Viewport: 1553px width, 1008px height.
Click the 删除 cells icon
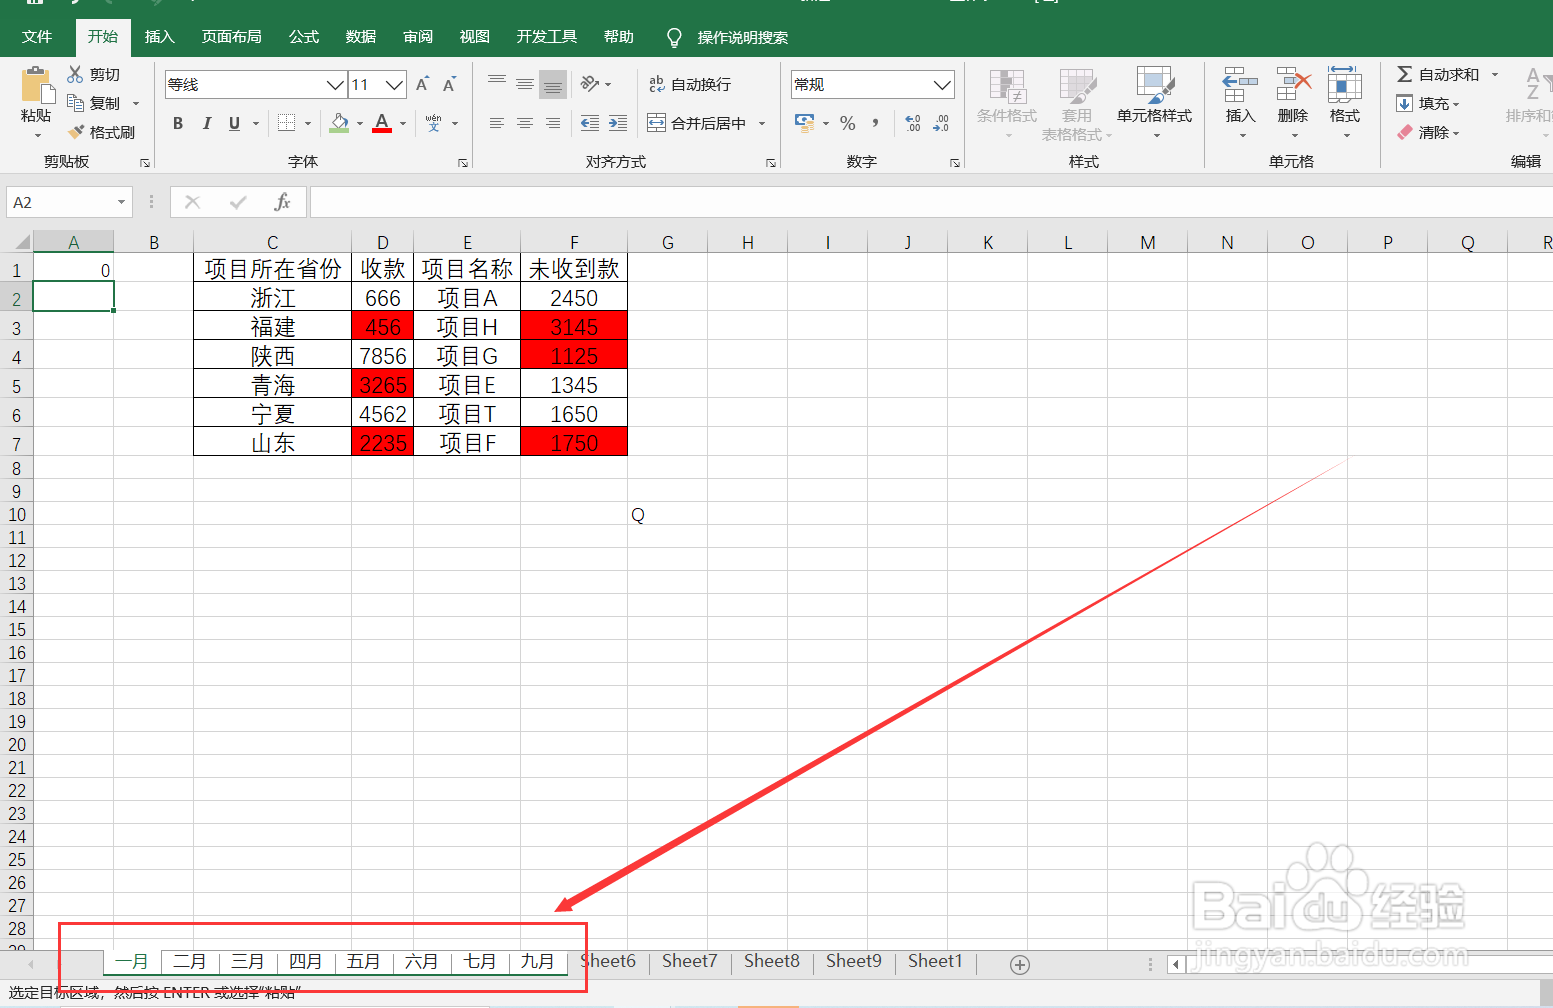click(x=1293, y=85)
